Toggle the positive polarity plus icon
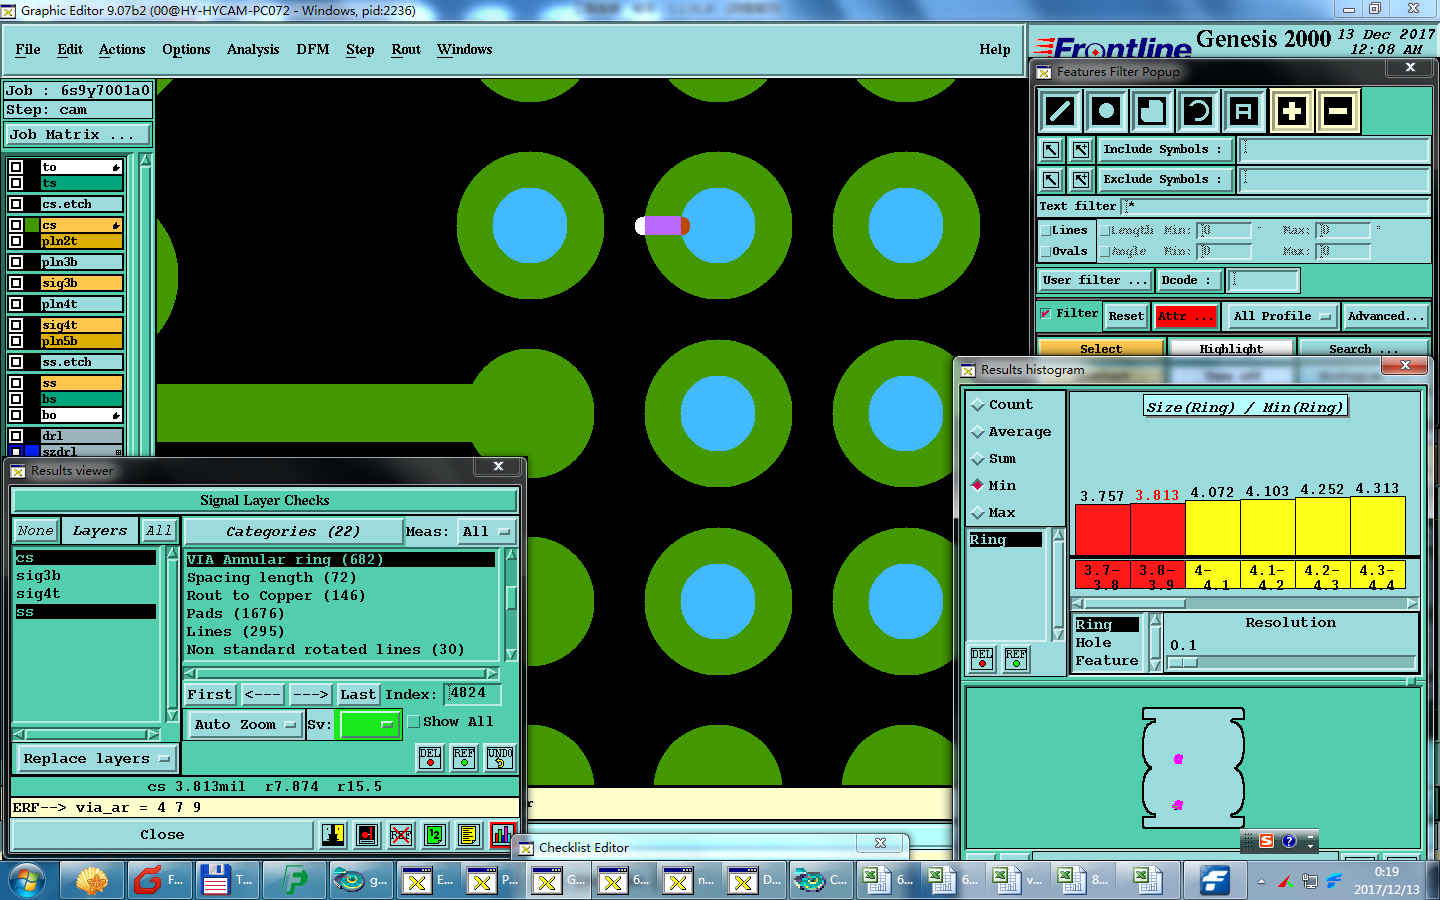The height and width of the screenshot is (900, 1440). (1292, 111)
